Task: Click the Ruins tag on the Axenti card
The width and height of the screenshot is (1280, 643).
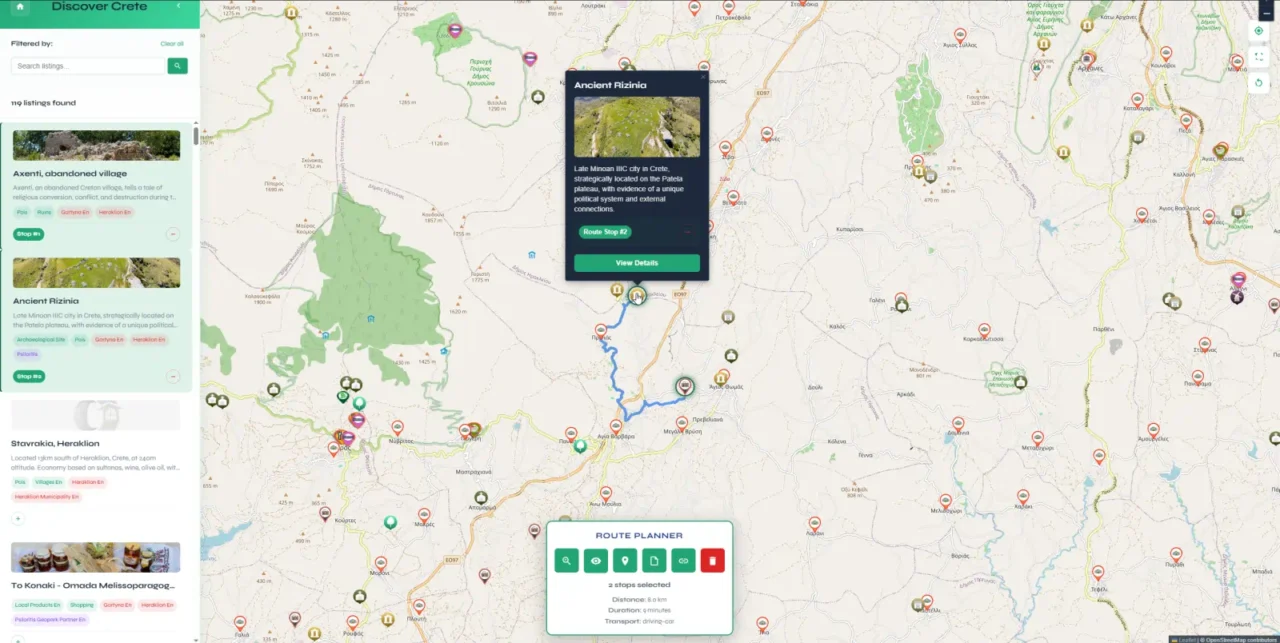Action: 44,212
